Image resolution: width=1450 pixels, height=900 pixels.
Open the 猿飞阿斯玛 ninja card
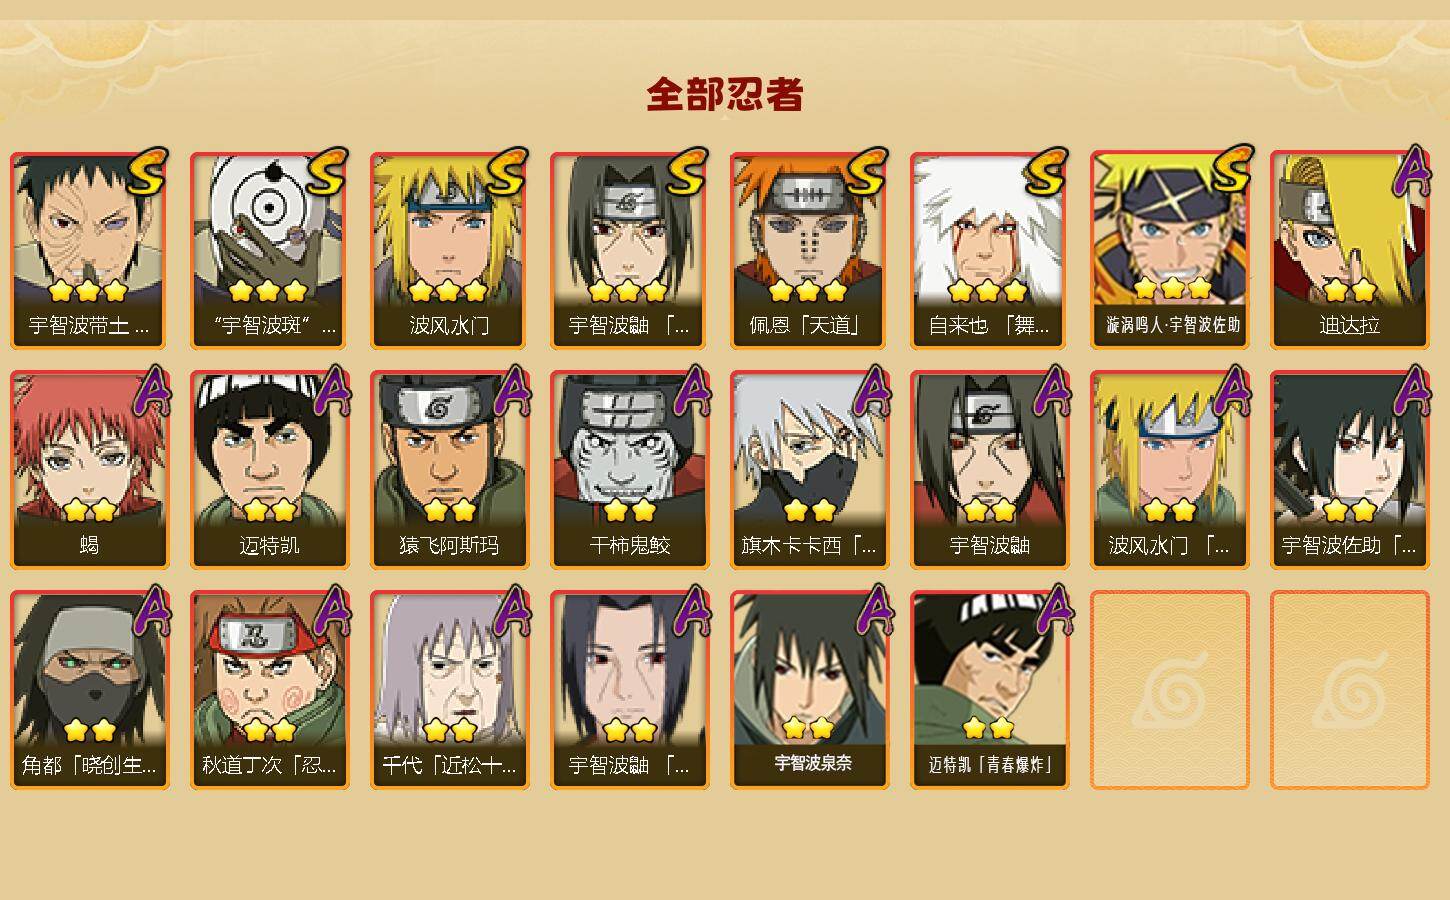(449, 470)
